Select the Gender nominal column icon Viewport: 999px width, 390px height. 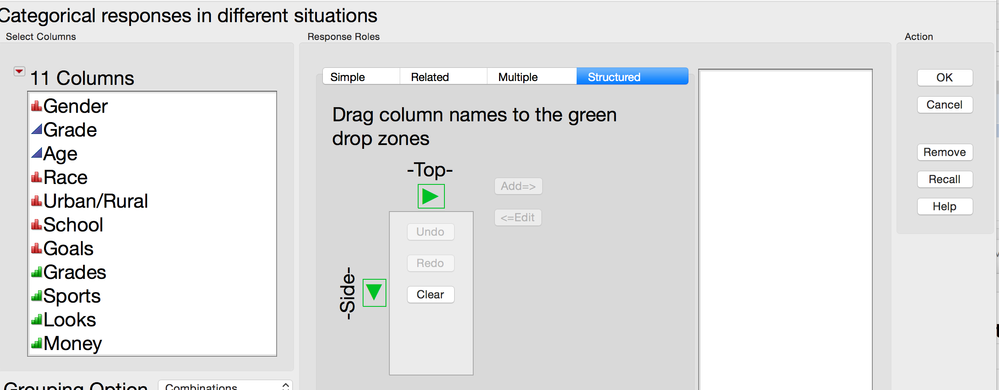click(x=36, y=106)
